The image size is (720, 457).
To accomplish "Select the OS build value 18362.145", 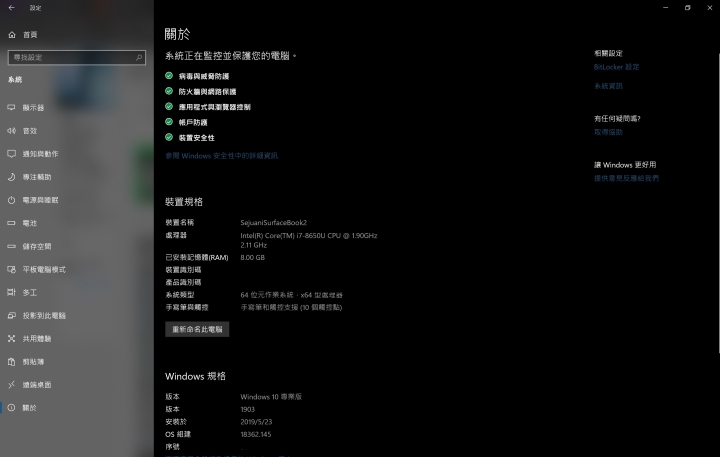I will click(x=256, y=434).
